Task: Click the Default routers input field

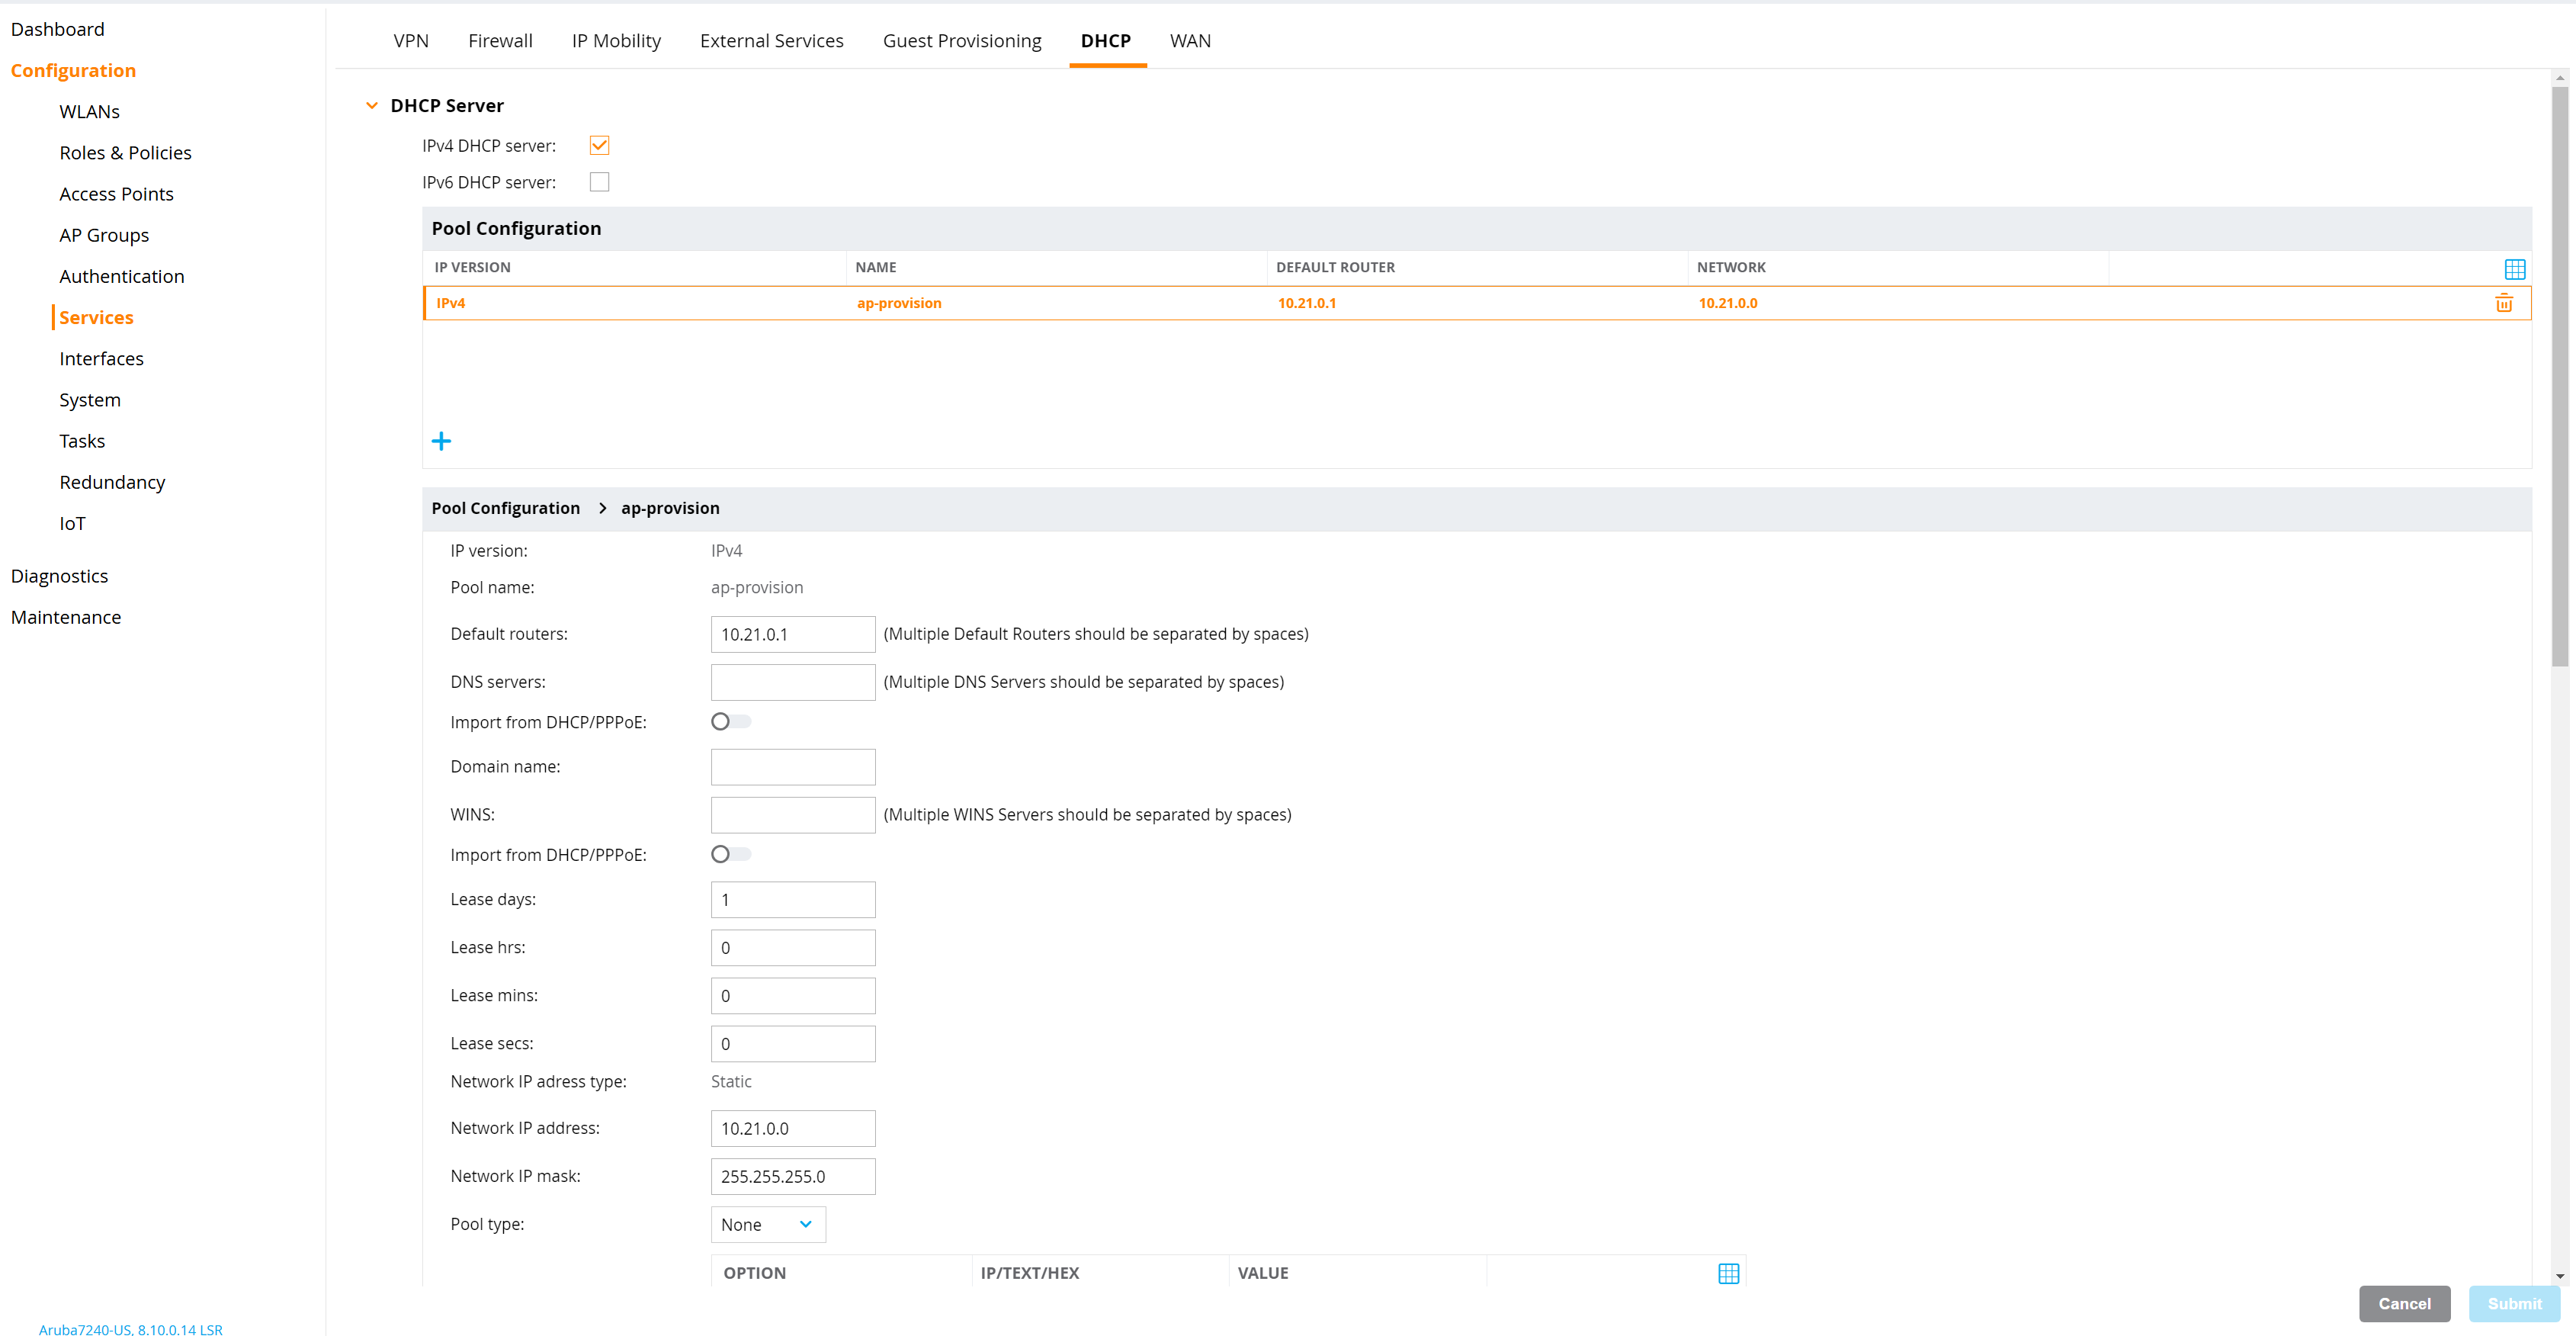Action: [x=792, y=633]
